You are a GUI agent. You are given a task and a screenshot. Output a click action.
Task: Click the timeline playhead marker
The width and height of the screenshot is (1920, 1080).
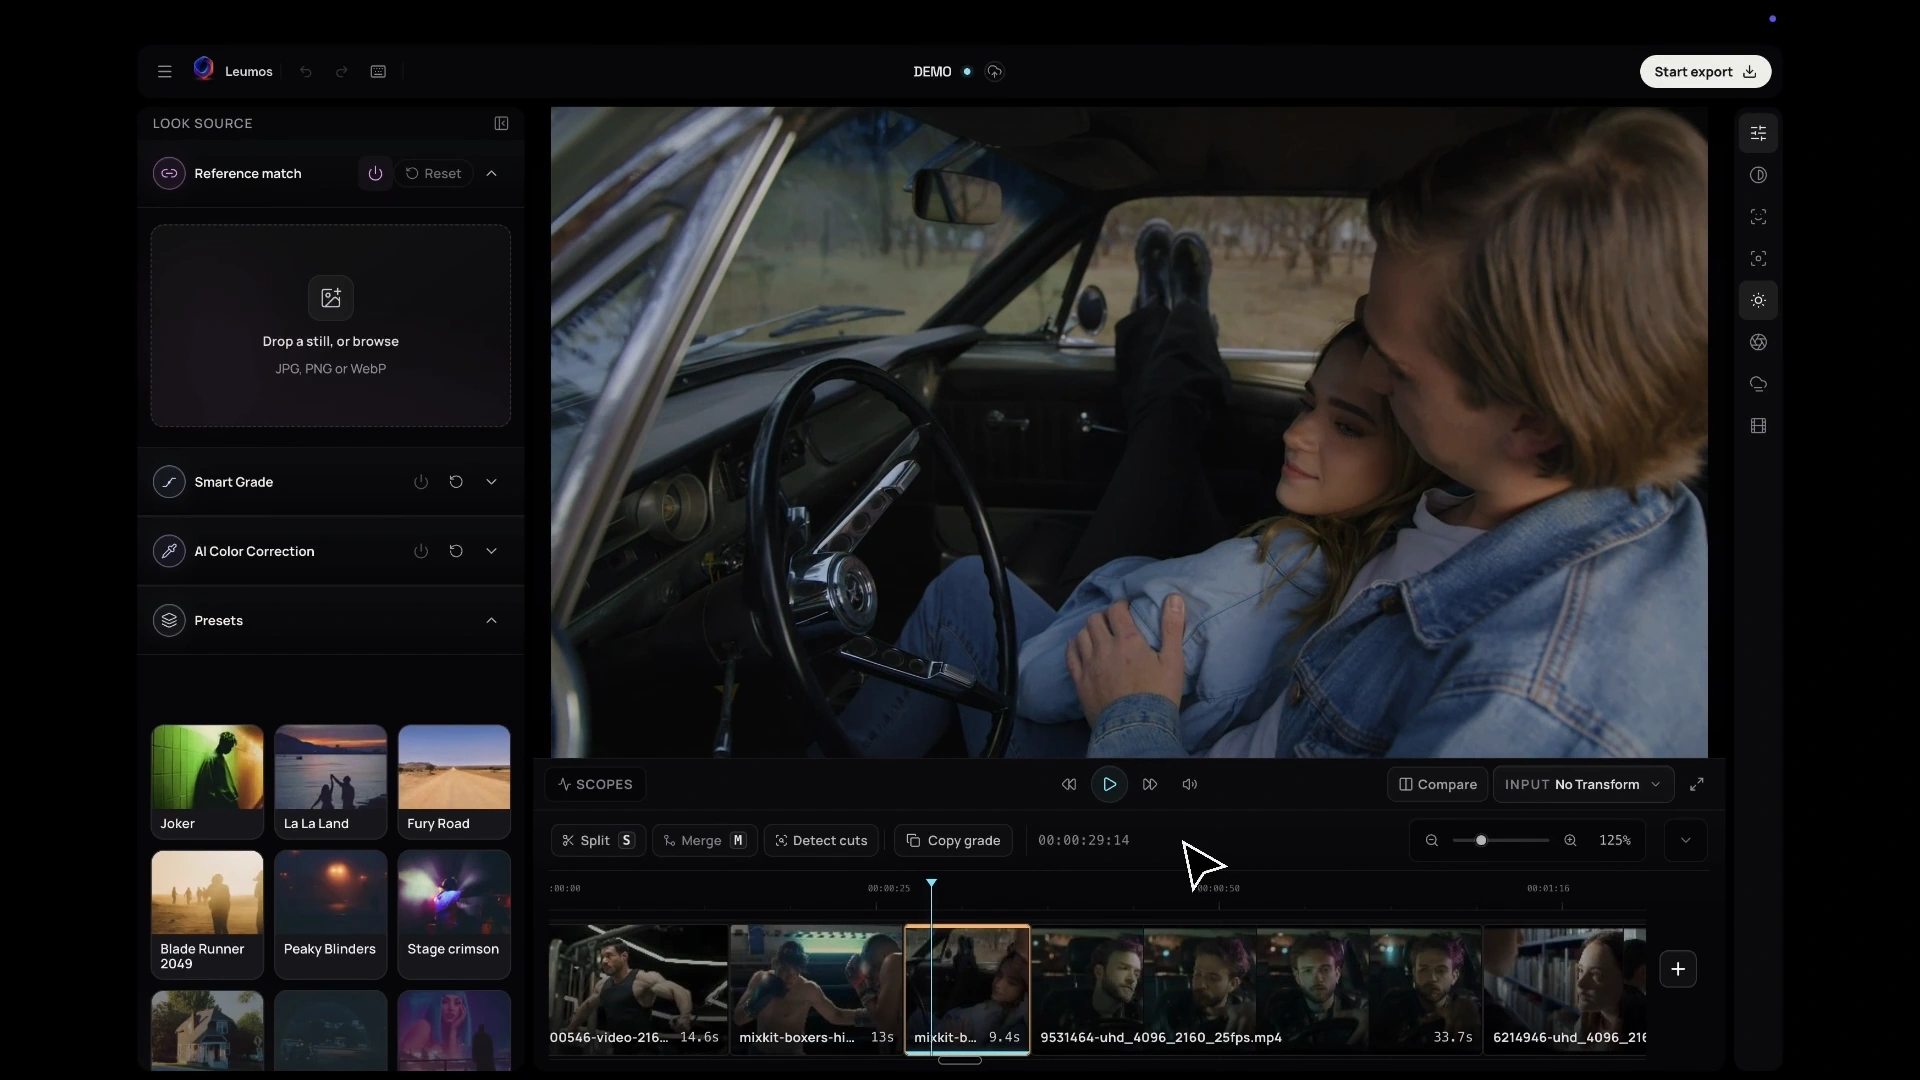tap(931, 883)
